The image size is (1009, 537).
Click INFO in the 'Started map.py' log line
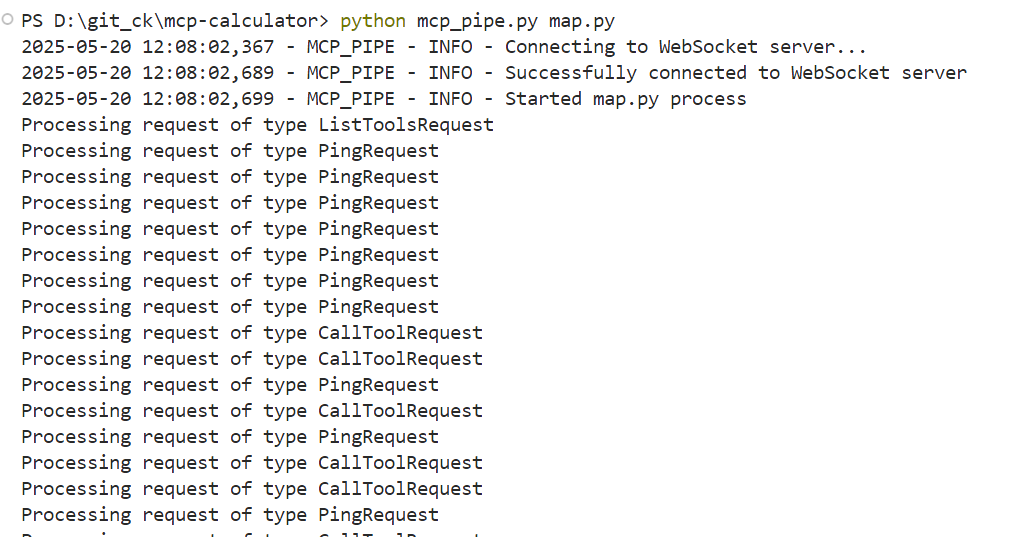click(450, 99)
